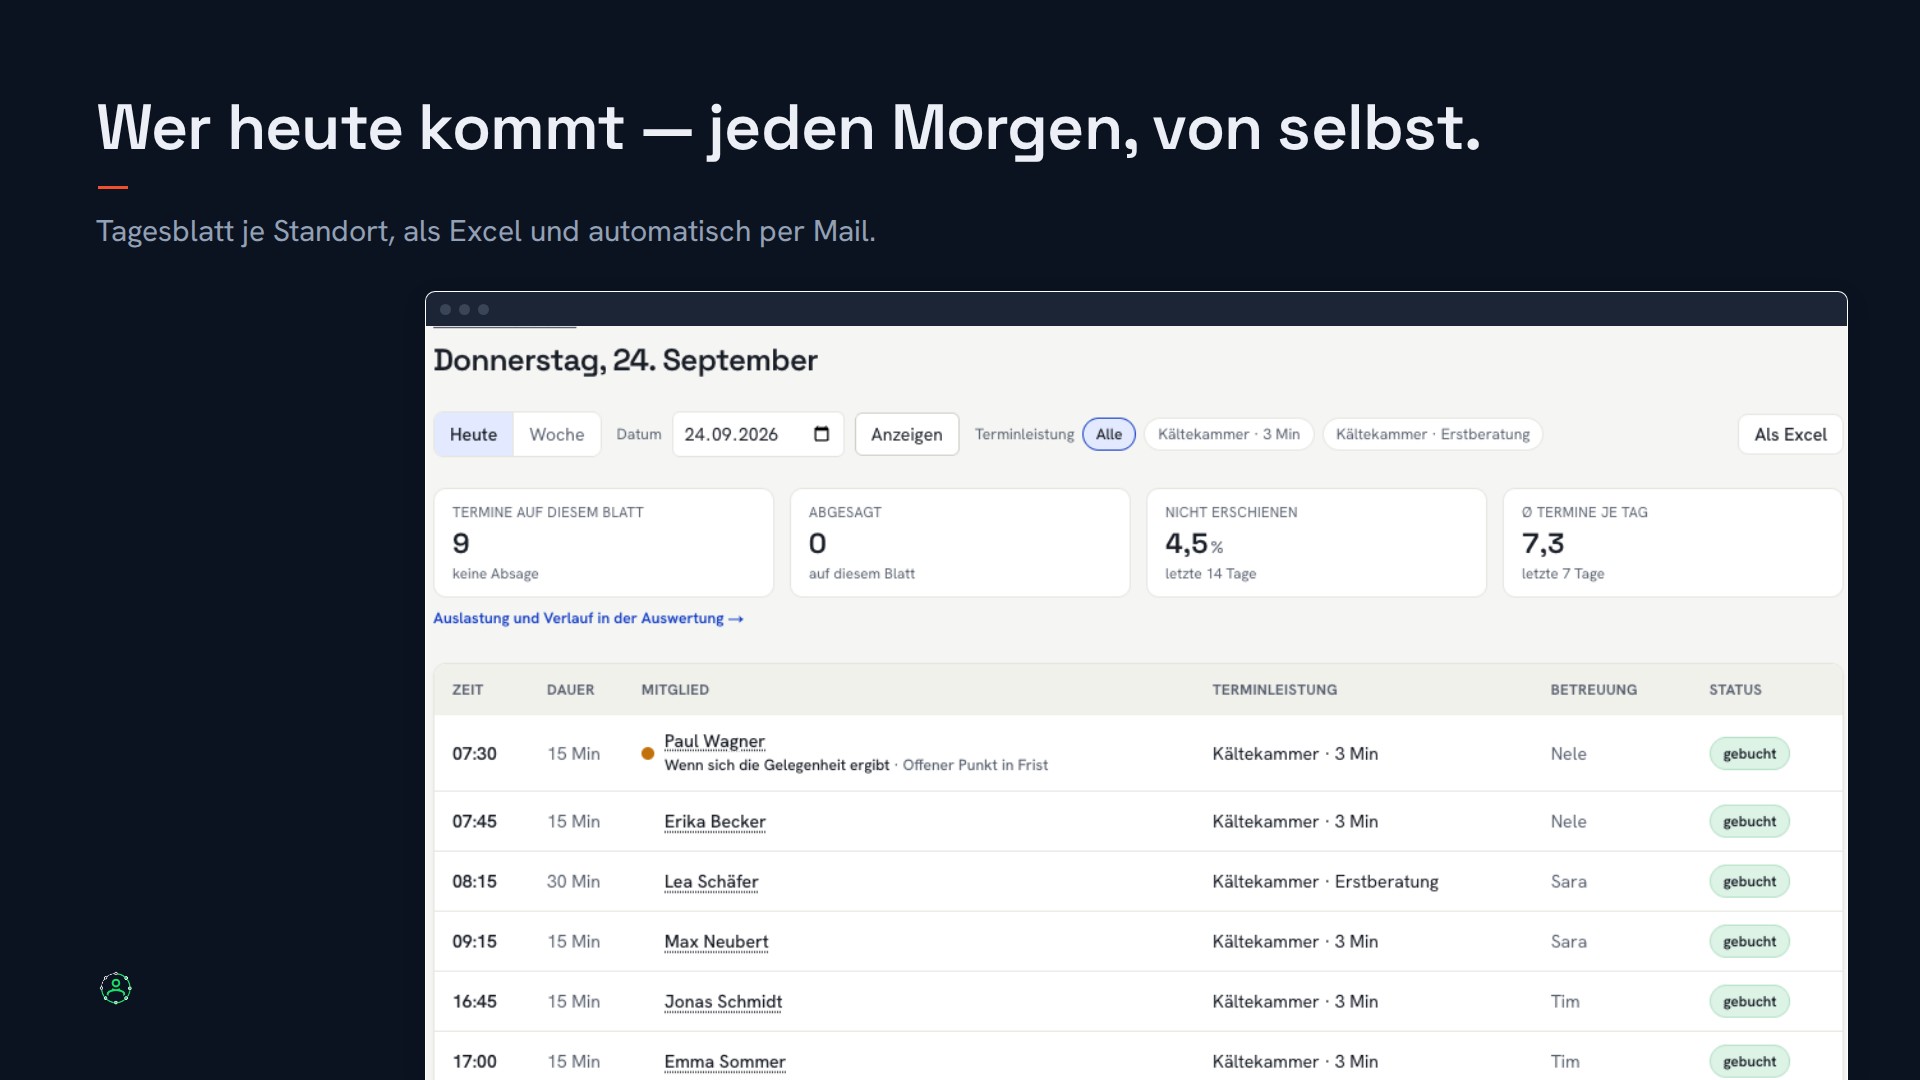The width and height of the screenshot is (1920, 1080).
Task: Click Sara in the Max Neubert row
Action: tap(1568, 941)
